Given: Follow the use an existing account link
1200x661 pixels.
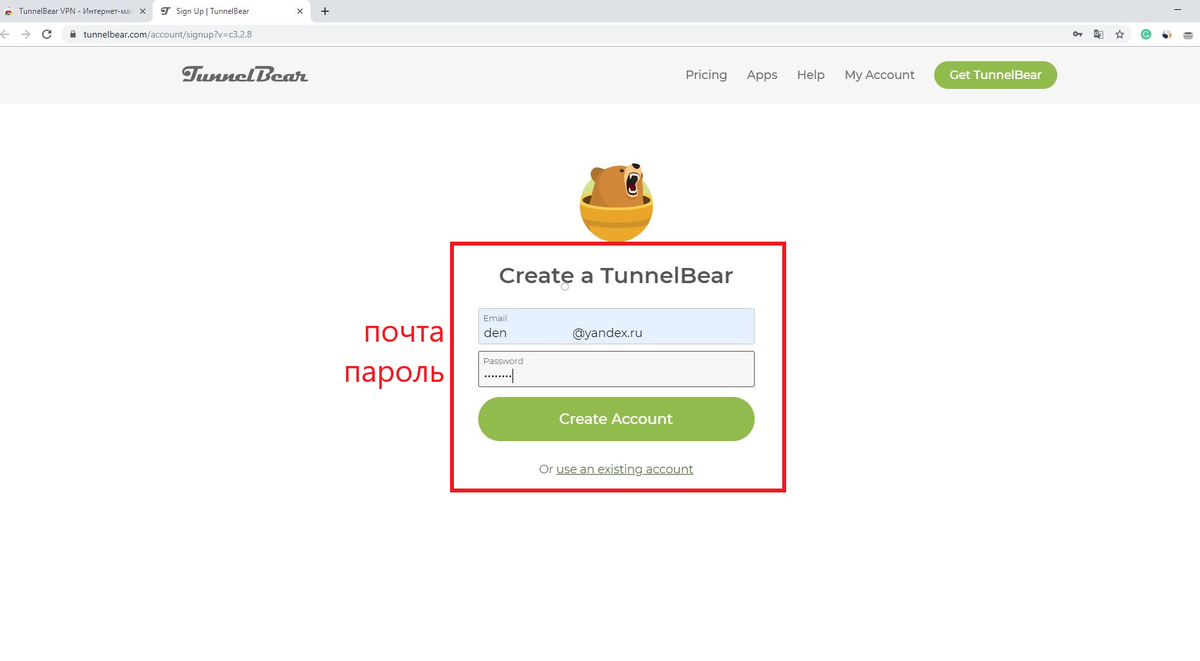Looking at the screenshot, I should (625, 469).
